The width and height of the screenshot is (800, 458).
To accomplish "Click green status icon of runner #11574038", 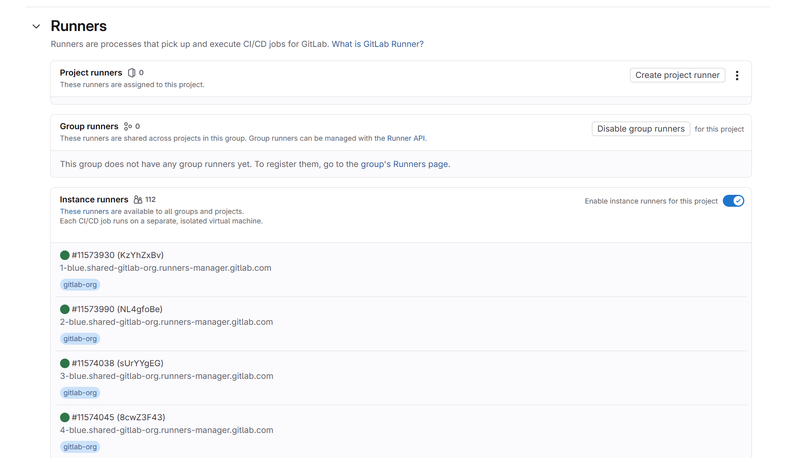I will (65, 363).
